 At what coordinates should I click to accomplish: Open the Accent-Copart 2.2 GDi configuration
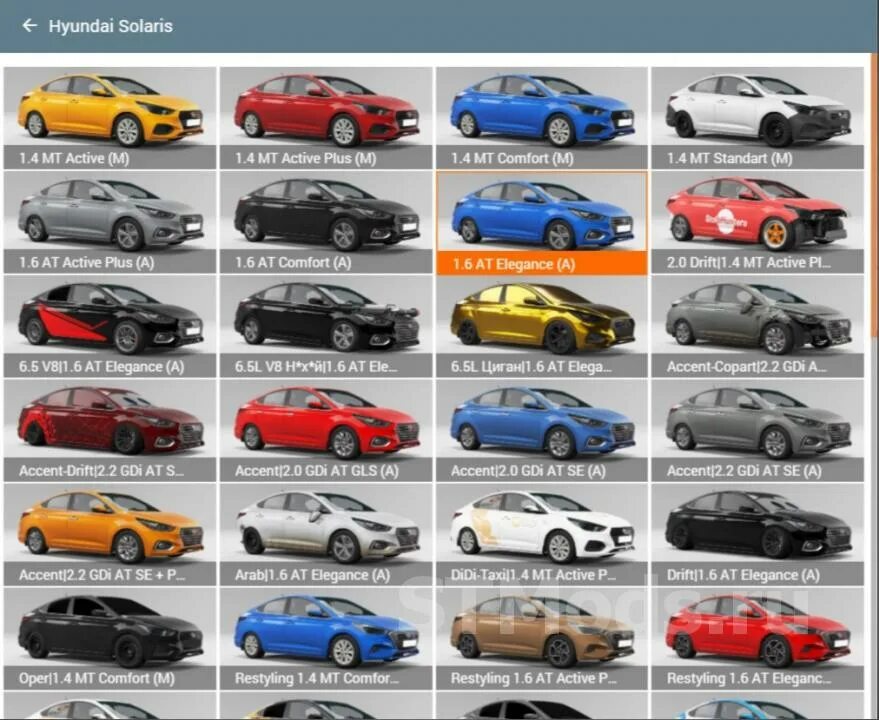(757, 326)
